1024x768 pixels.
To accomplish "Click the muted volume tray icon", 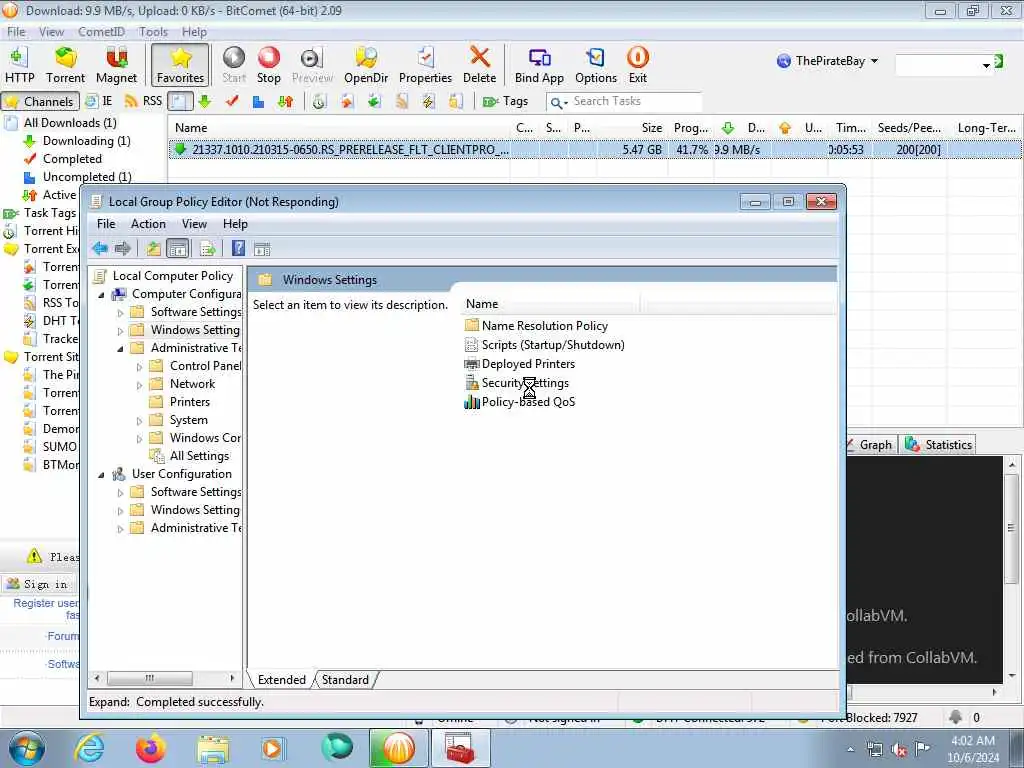I will 899,749.
